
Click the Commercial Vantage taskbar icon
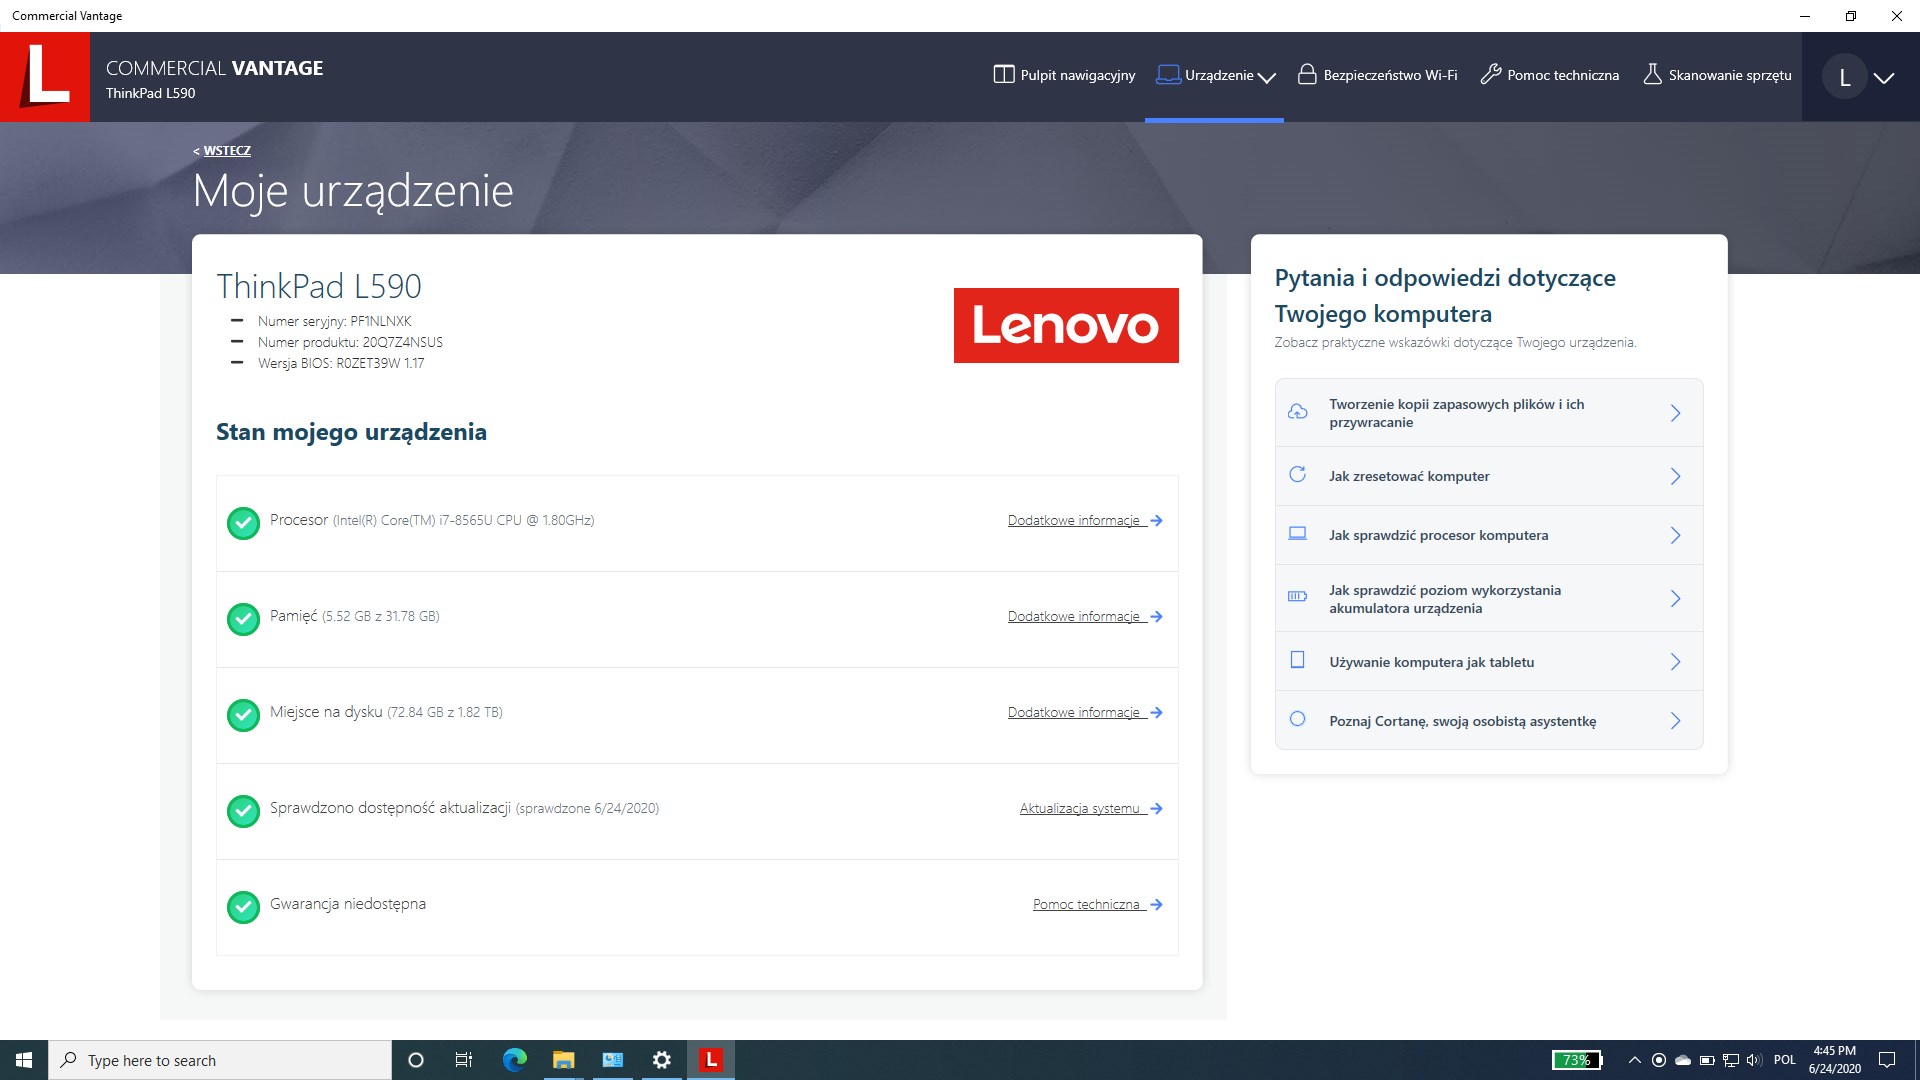point(711,1060)
